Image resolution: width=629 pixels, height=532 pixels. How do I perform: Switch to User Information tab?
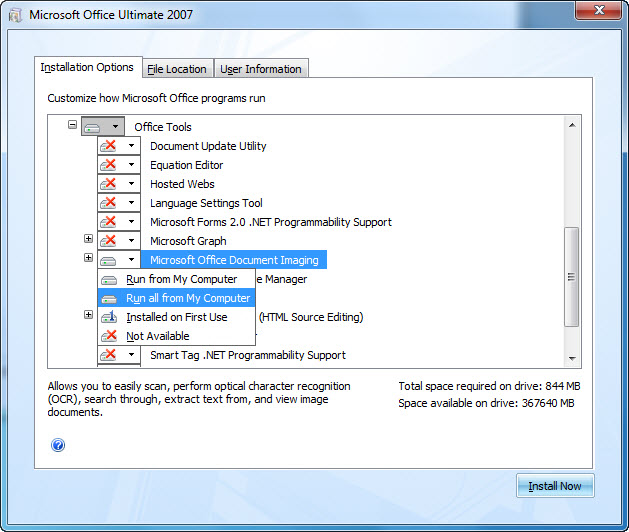coord(261,69)
